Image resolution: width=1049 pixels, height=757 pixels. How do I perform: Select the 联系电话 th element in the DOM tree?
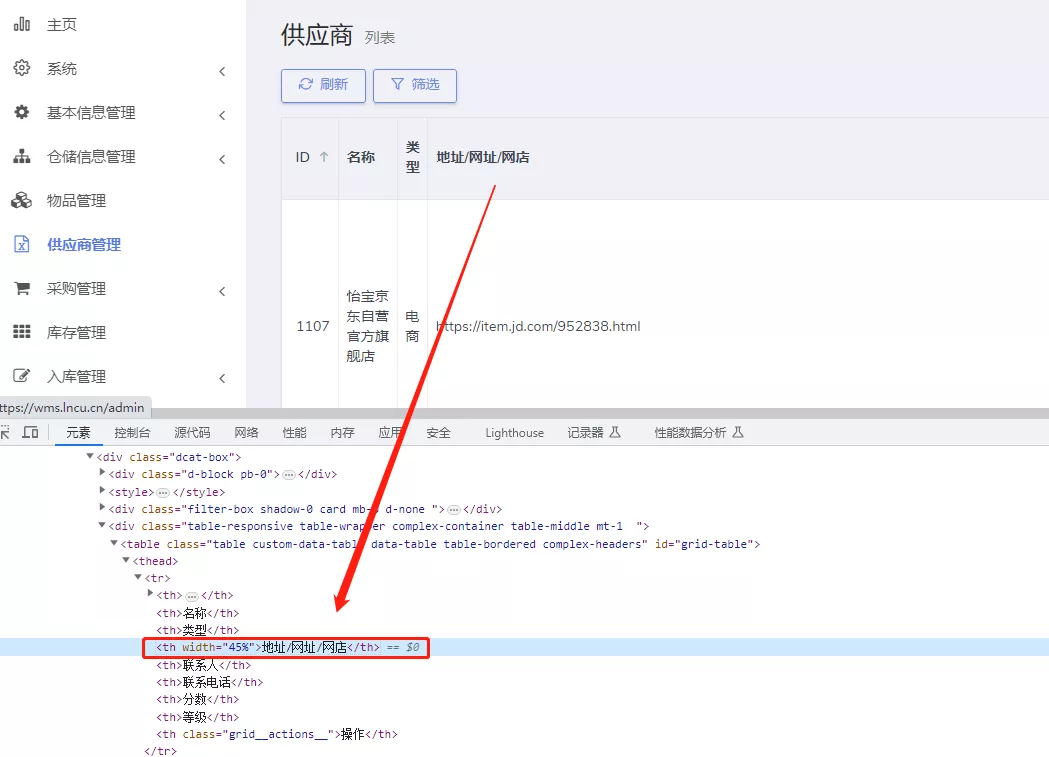click(x=209, y=682)
